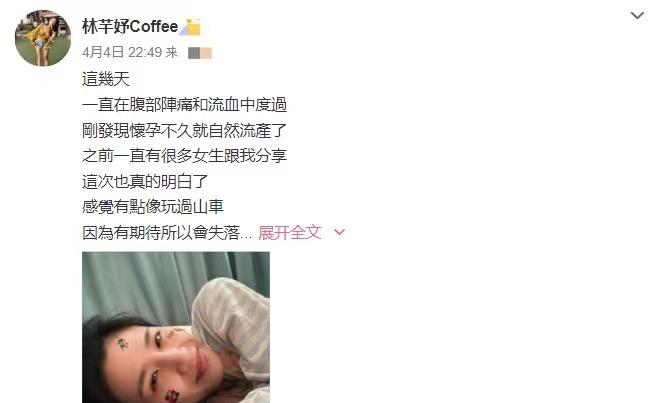Expand full post with 展开全文

[290, 232]
